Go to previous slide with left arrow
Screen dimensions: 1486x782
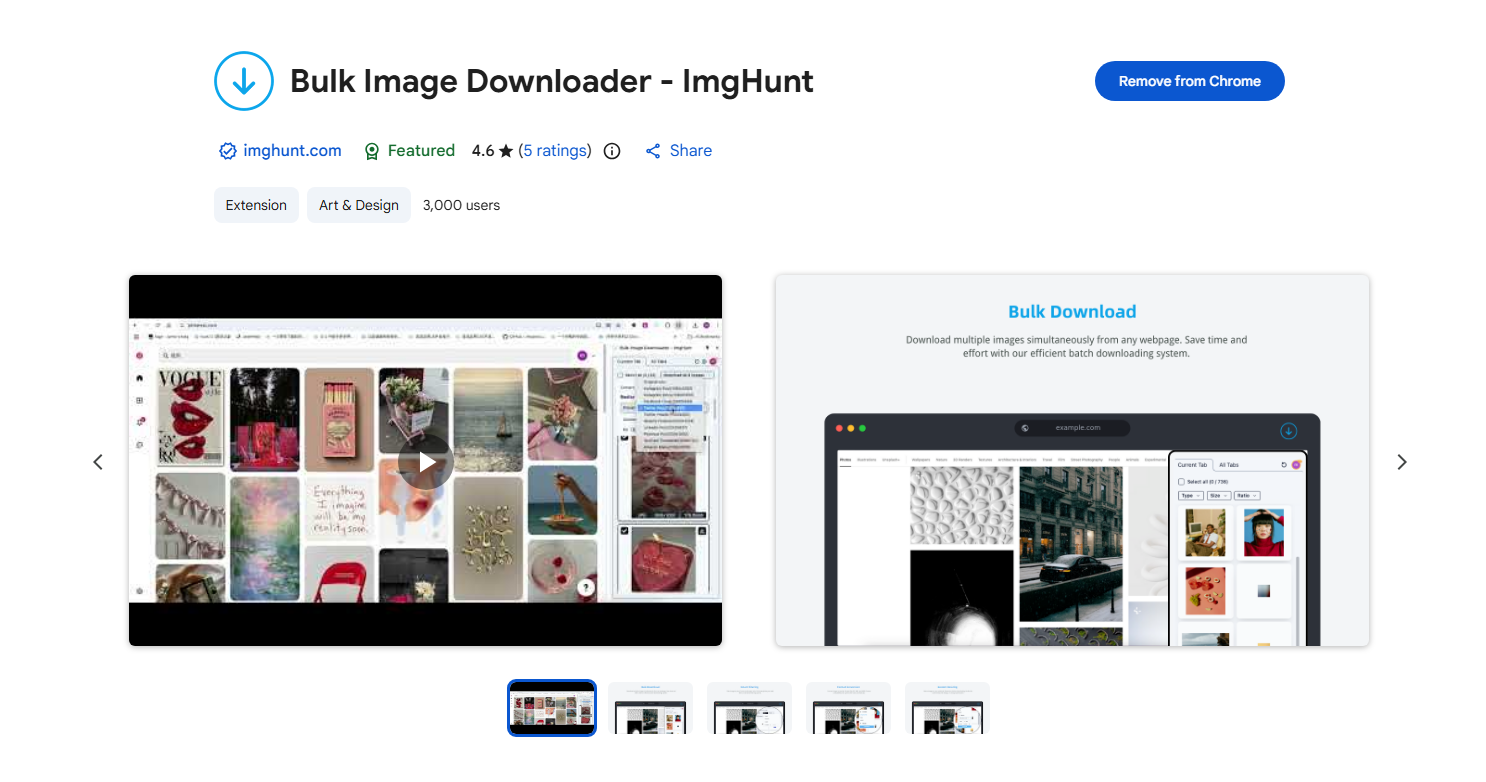[x=98, y=461]
